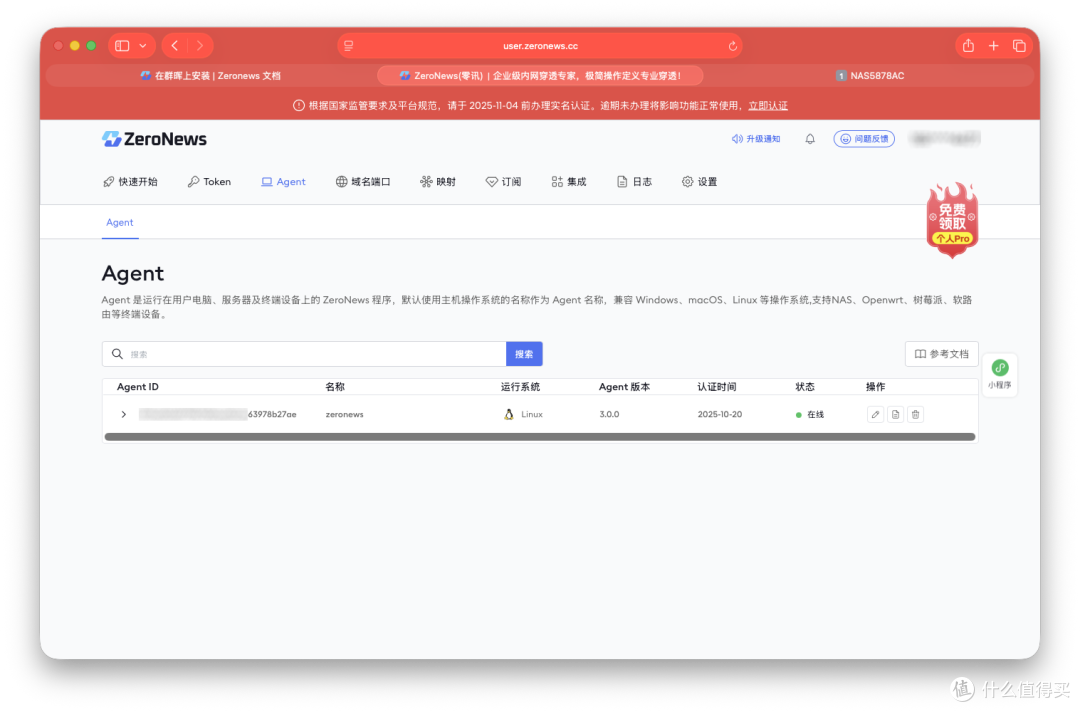The width and height of the screenshot is (1080, 712).
Task: Open the 集成 integration menu item
Action: [569, 182]
